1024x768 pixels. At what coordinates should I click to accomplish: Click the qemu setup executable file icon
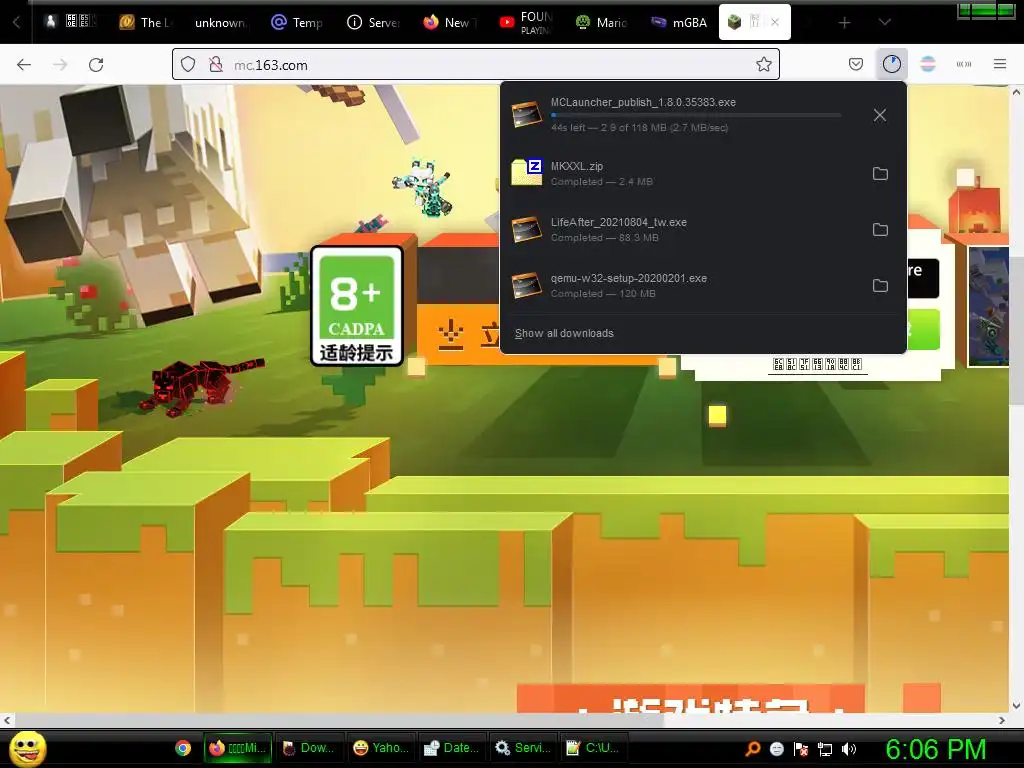[526, 285]
